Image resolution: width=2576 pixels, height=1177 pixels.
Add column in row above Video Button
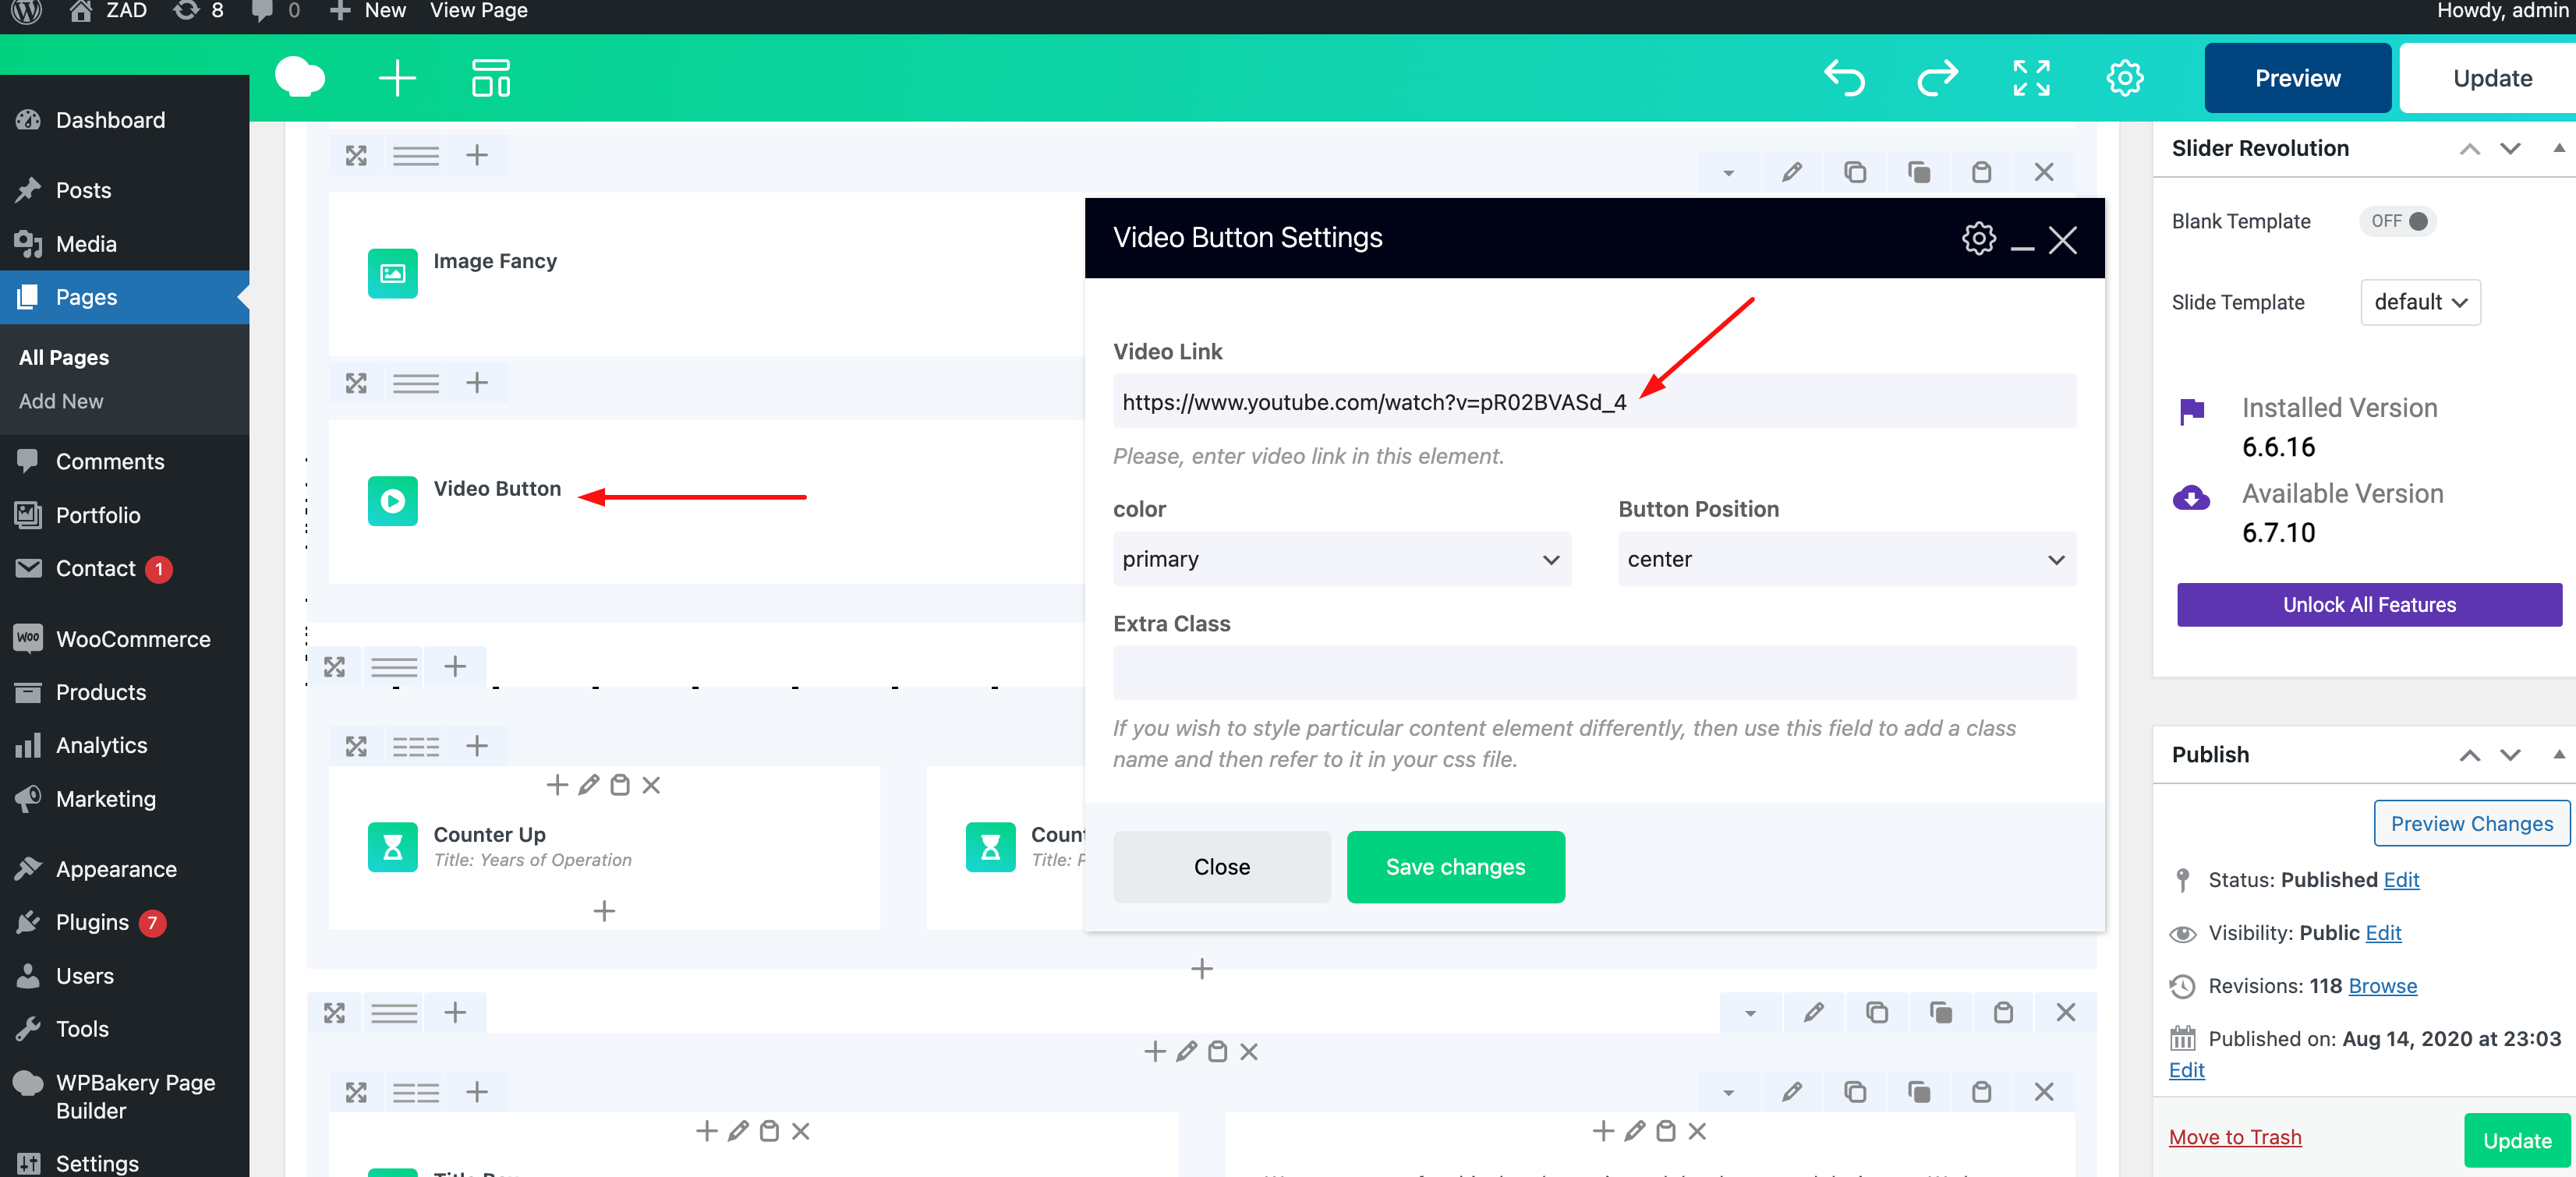[476, 383]
